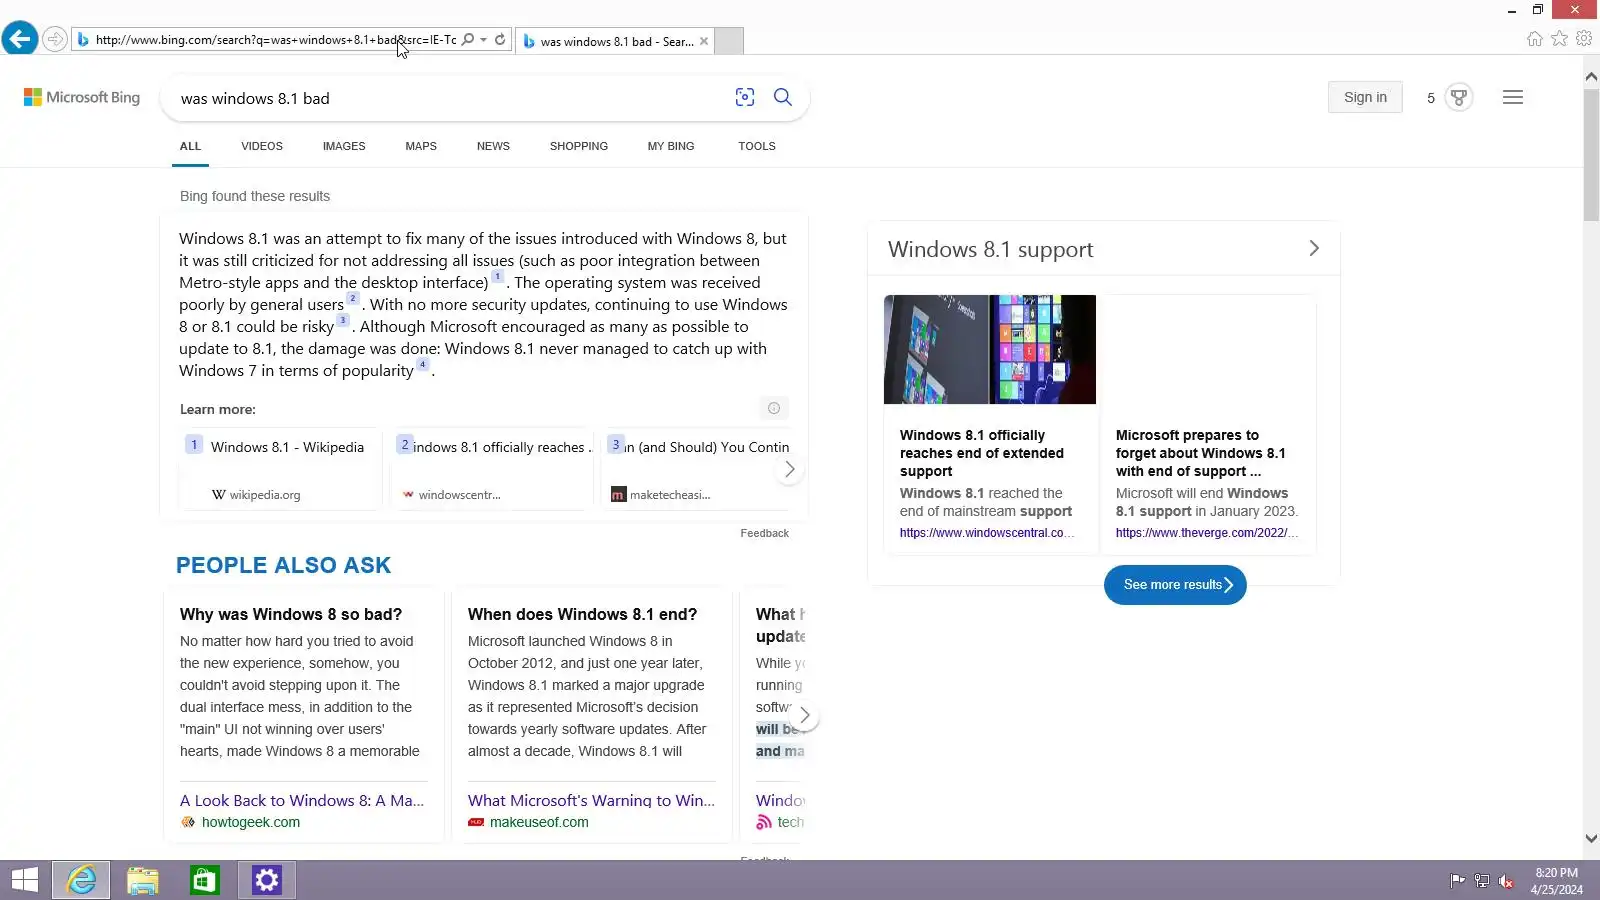The width and height of the screenshot is (1600, 900).
Task: Click the Bing search magnifier button
Action: [783, 97]
